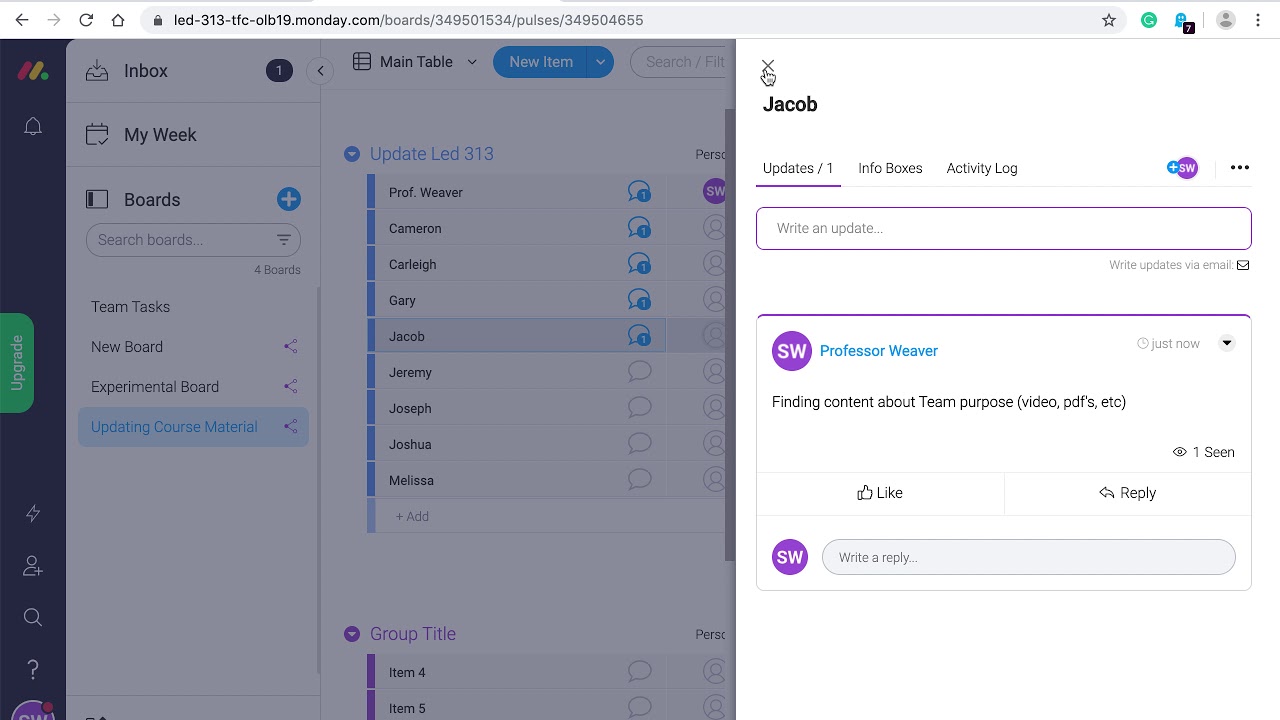The image size is (1280, 720).
Task: Like Professor Weaver's update
Action: pos(880,493)
